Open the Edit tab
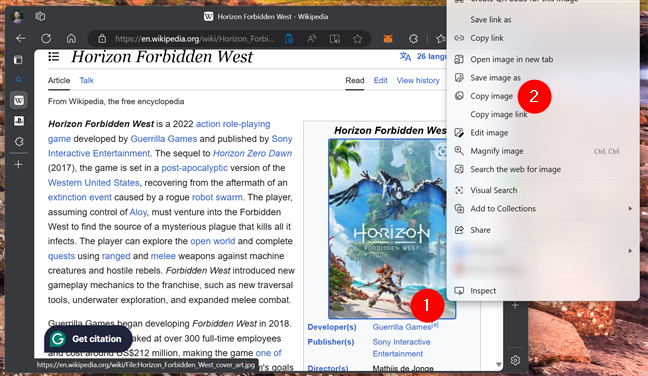This screenshot has width=648, height=376. tap(380, 80)
